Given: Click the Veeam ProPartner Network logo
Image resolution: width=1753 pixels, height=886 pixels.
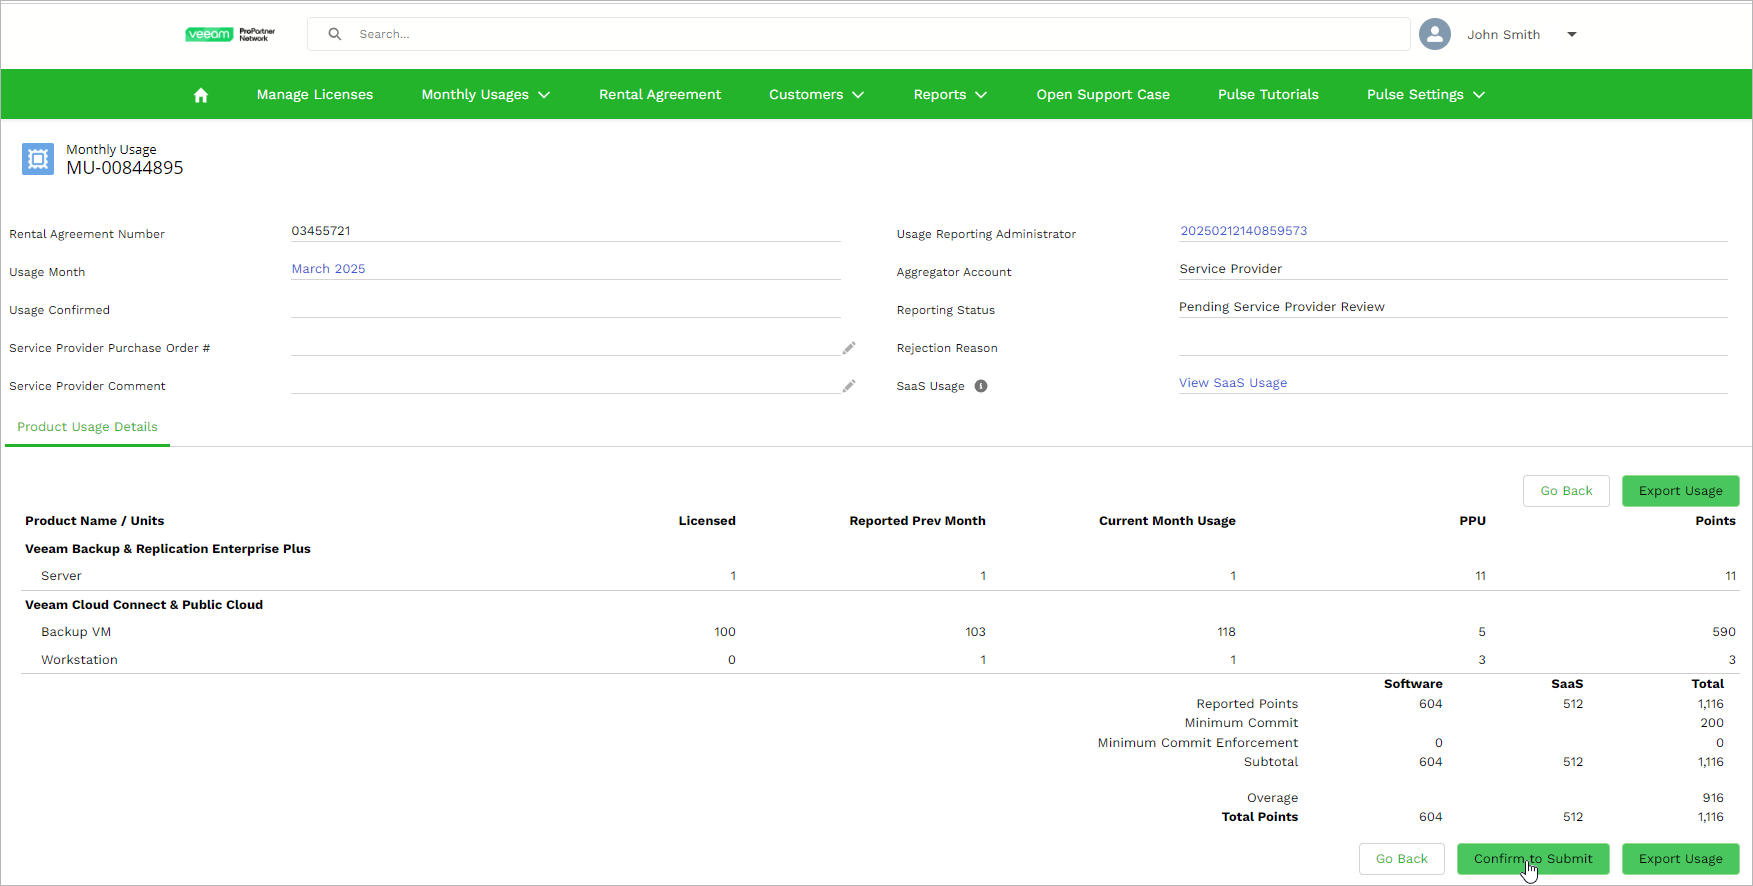Looking at the screenshot, I should tap(230, 34).
